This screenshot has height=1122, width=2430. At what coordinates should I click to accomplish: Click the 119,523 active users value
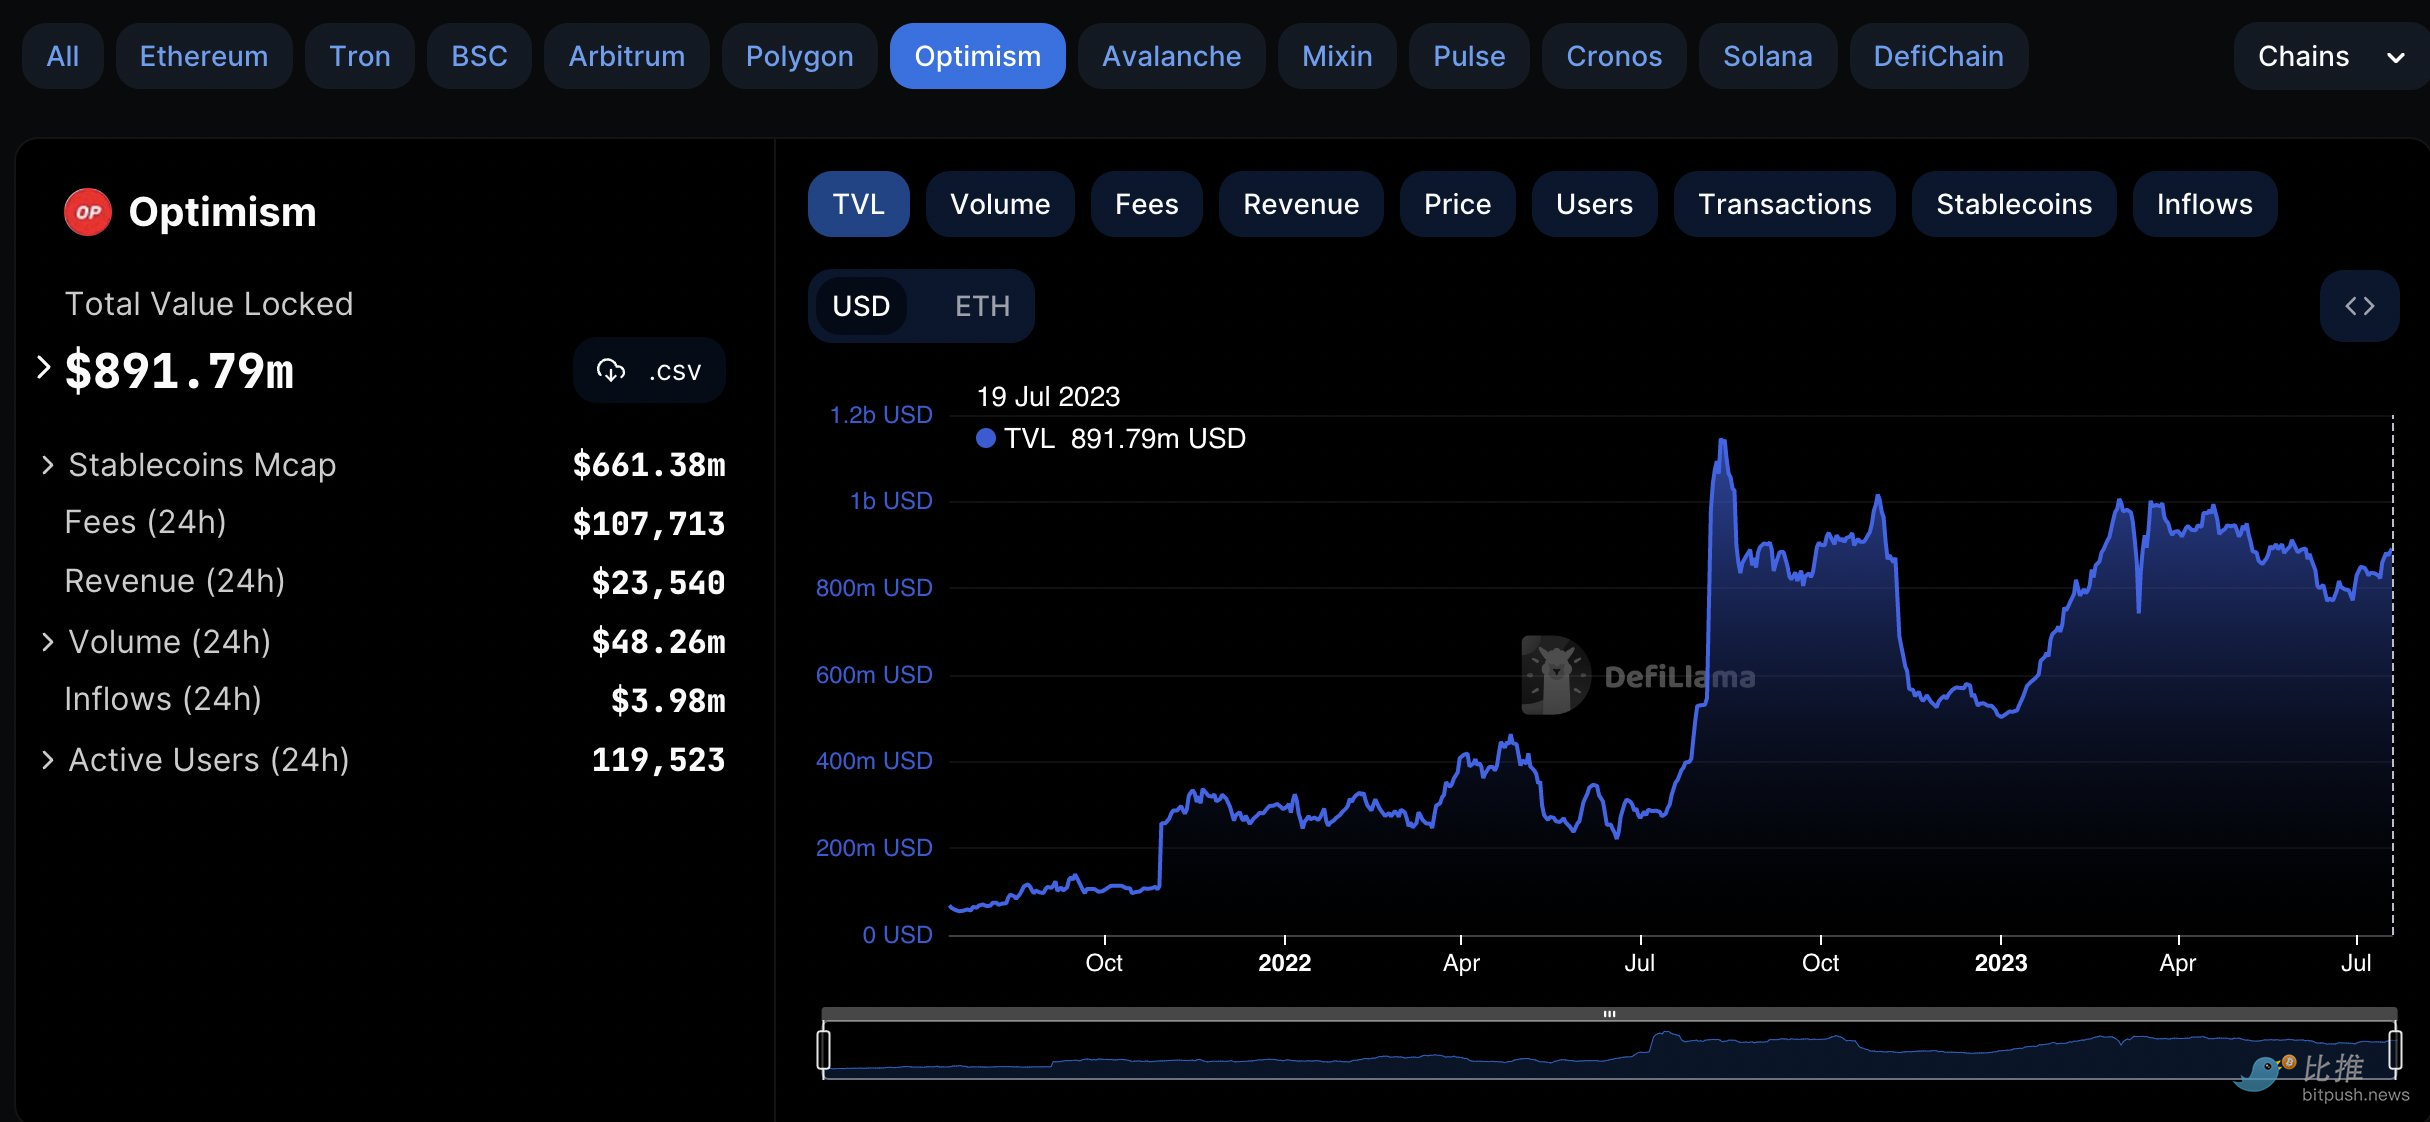658,760
